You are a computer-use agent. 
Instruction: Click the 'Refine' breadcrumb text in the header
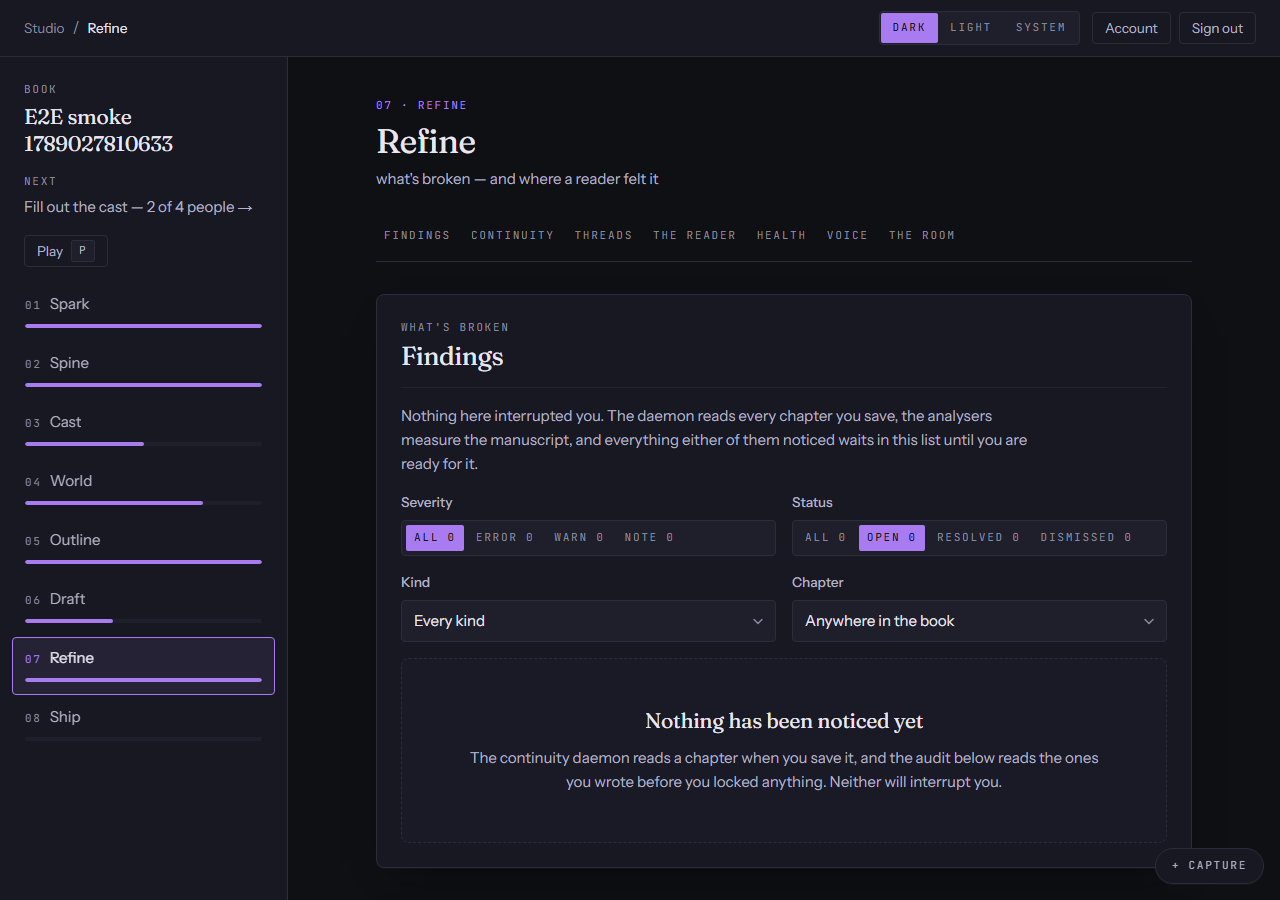coord(107,28)
